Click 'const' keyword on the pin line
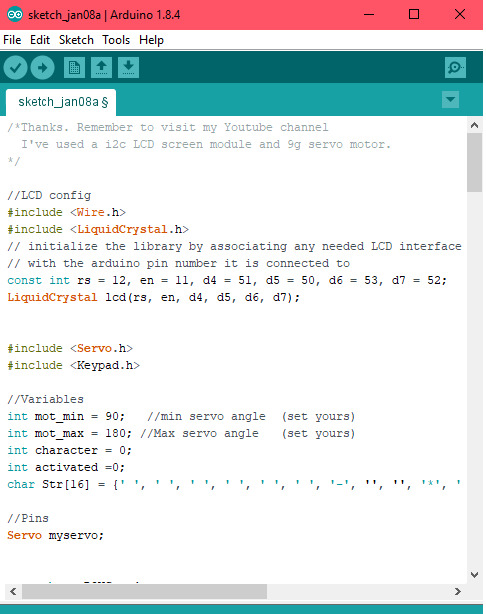This screenshot has height=614, width=486. [x=24, y=280]
